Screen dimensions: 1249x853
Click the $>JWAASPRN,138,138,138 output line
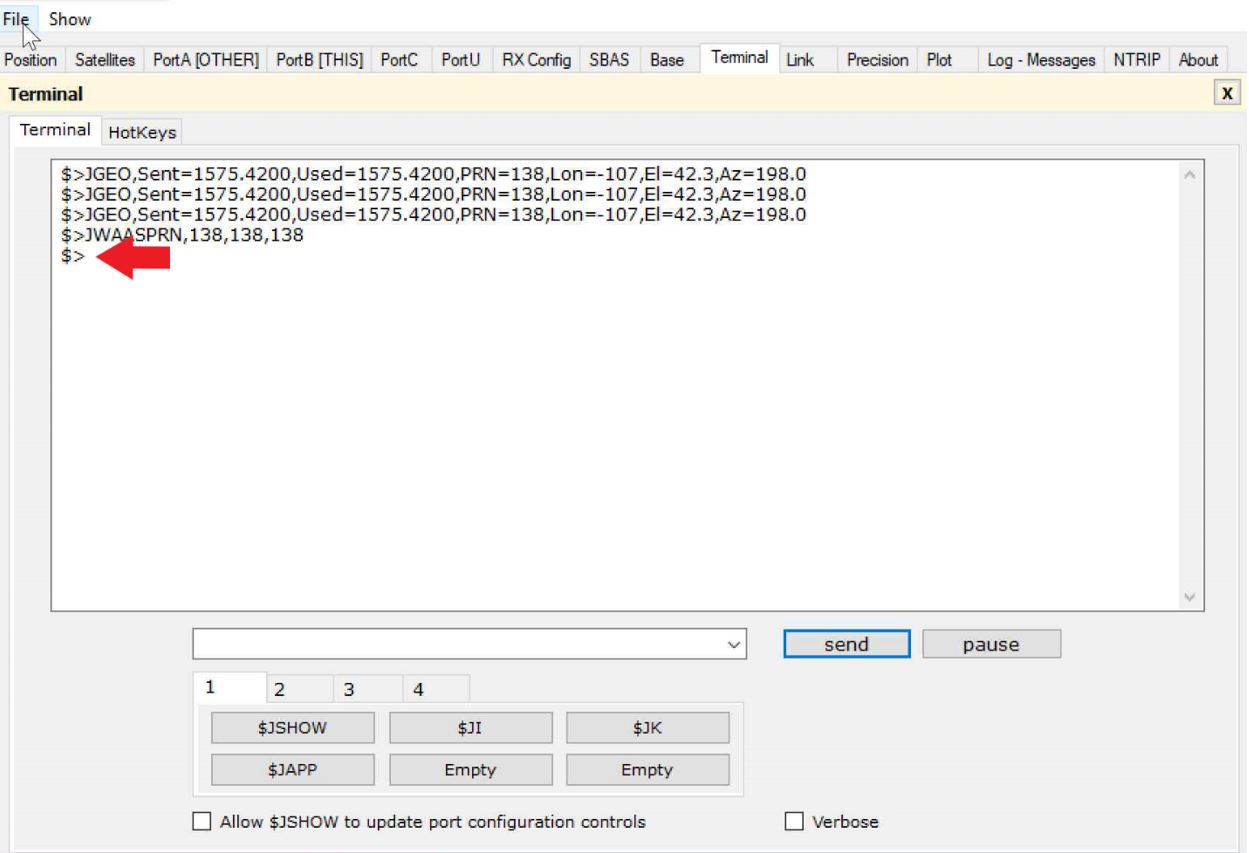(x=182, y=236)
